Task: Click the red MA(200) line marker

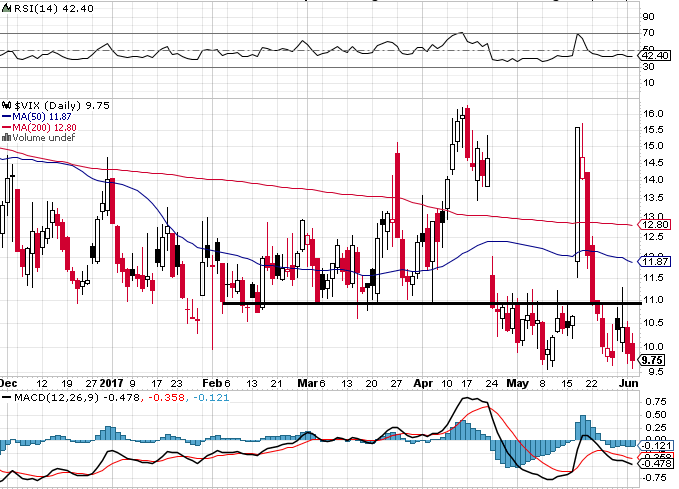Action: 6,127
